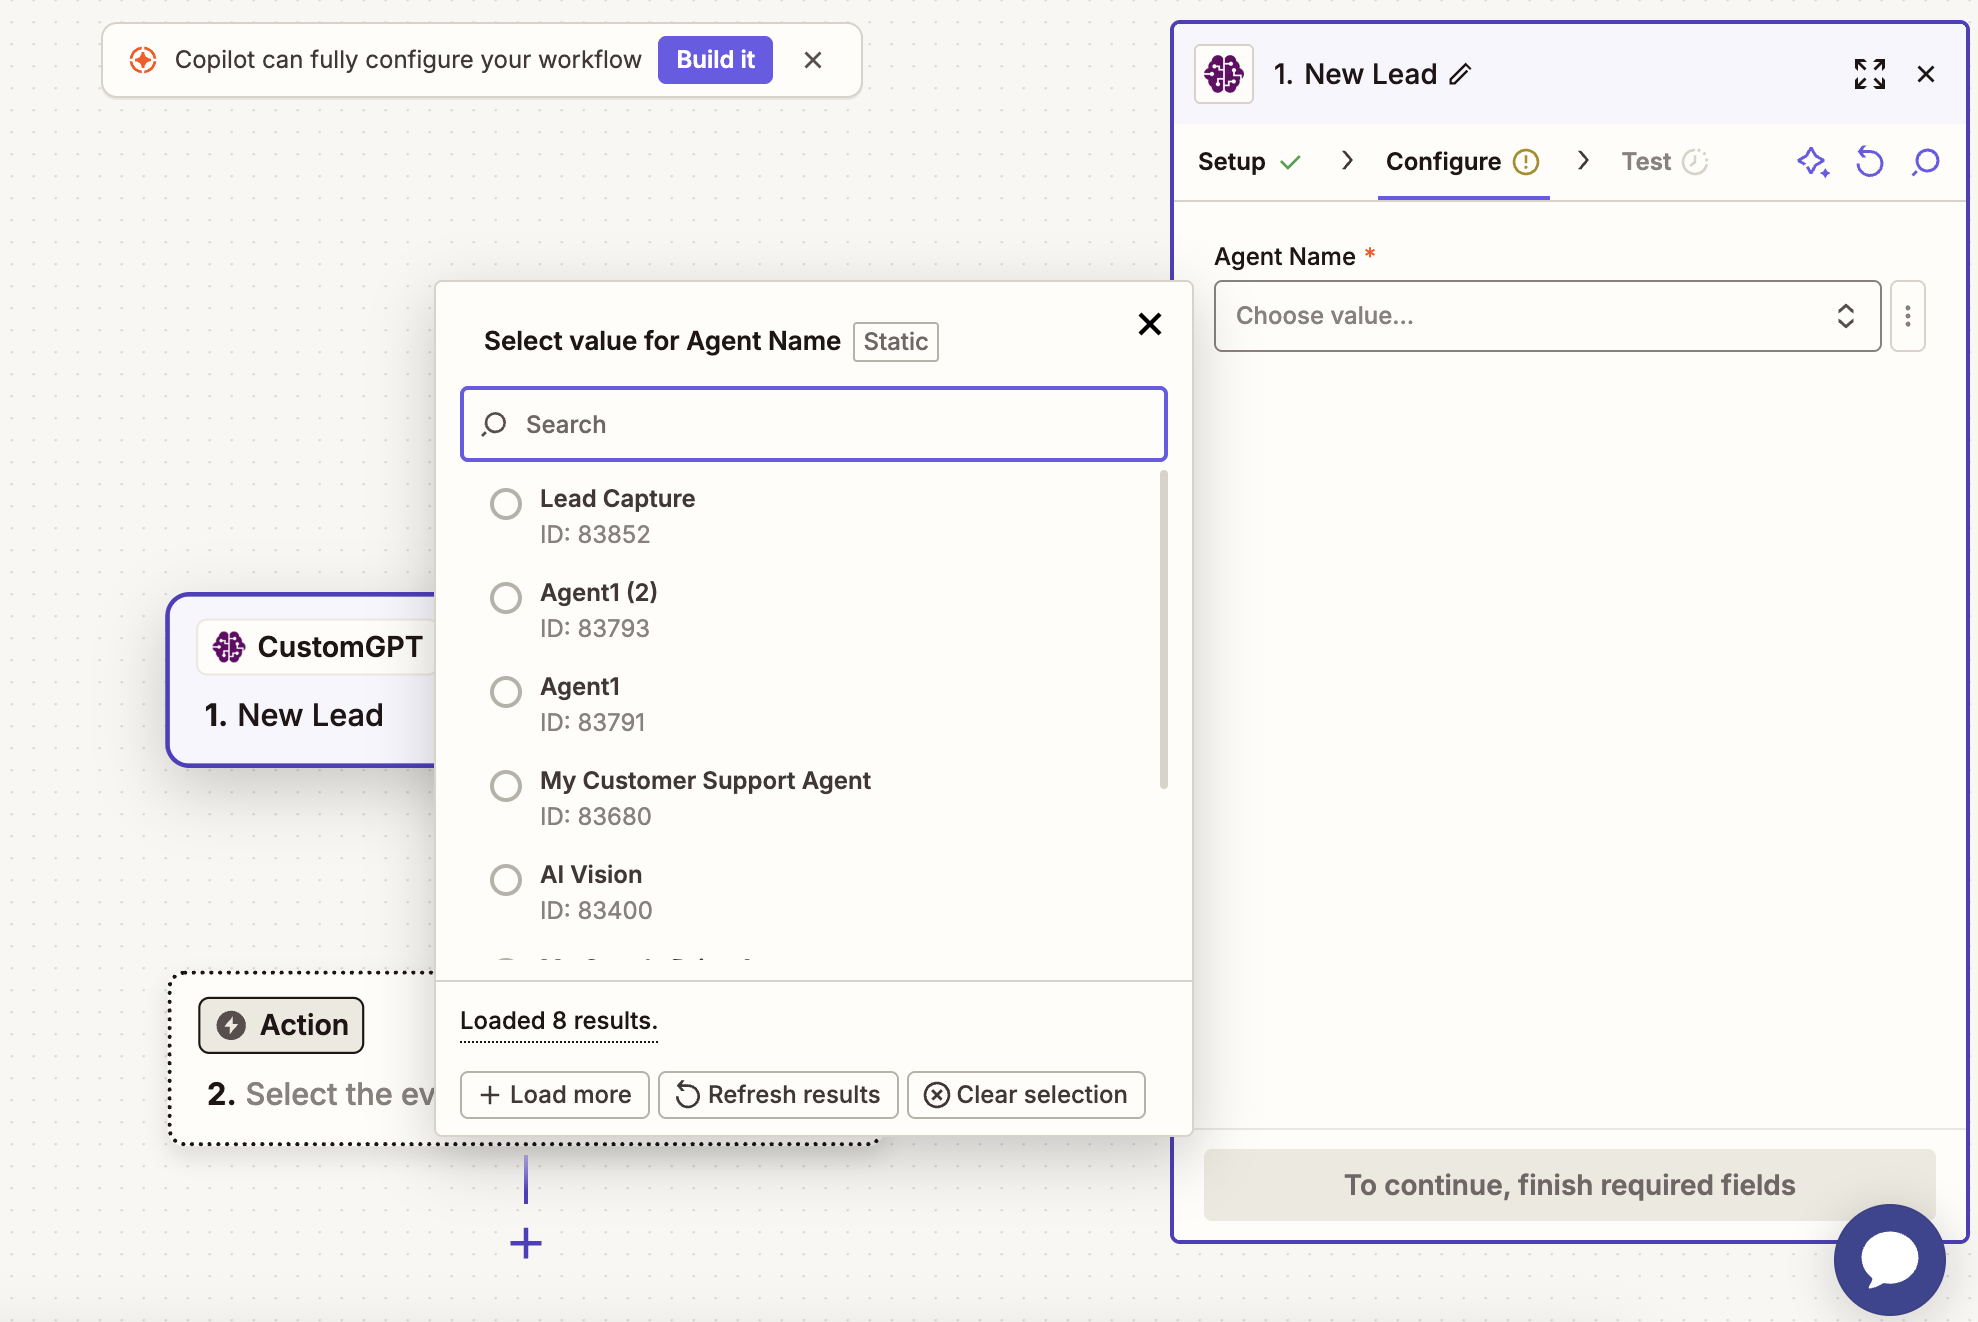Click Refresh results button
Screen dimensions: 1978x1322
point(778,1095)
